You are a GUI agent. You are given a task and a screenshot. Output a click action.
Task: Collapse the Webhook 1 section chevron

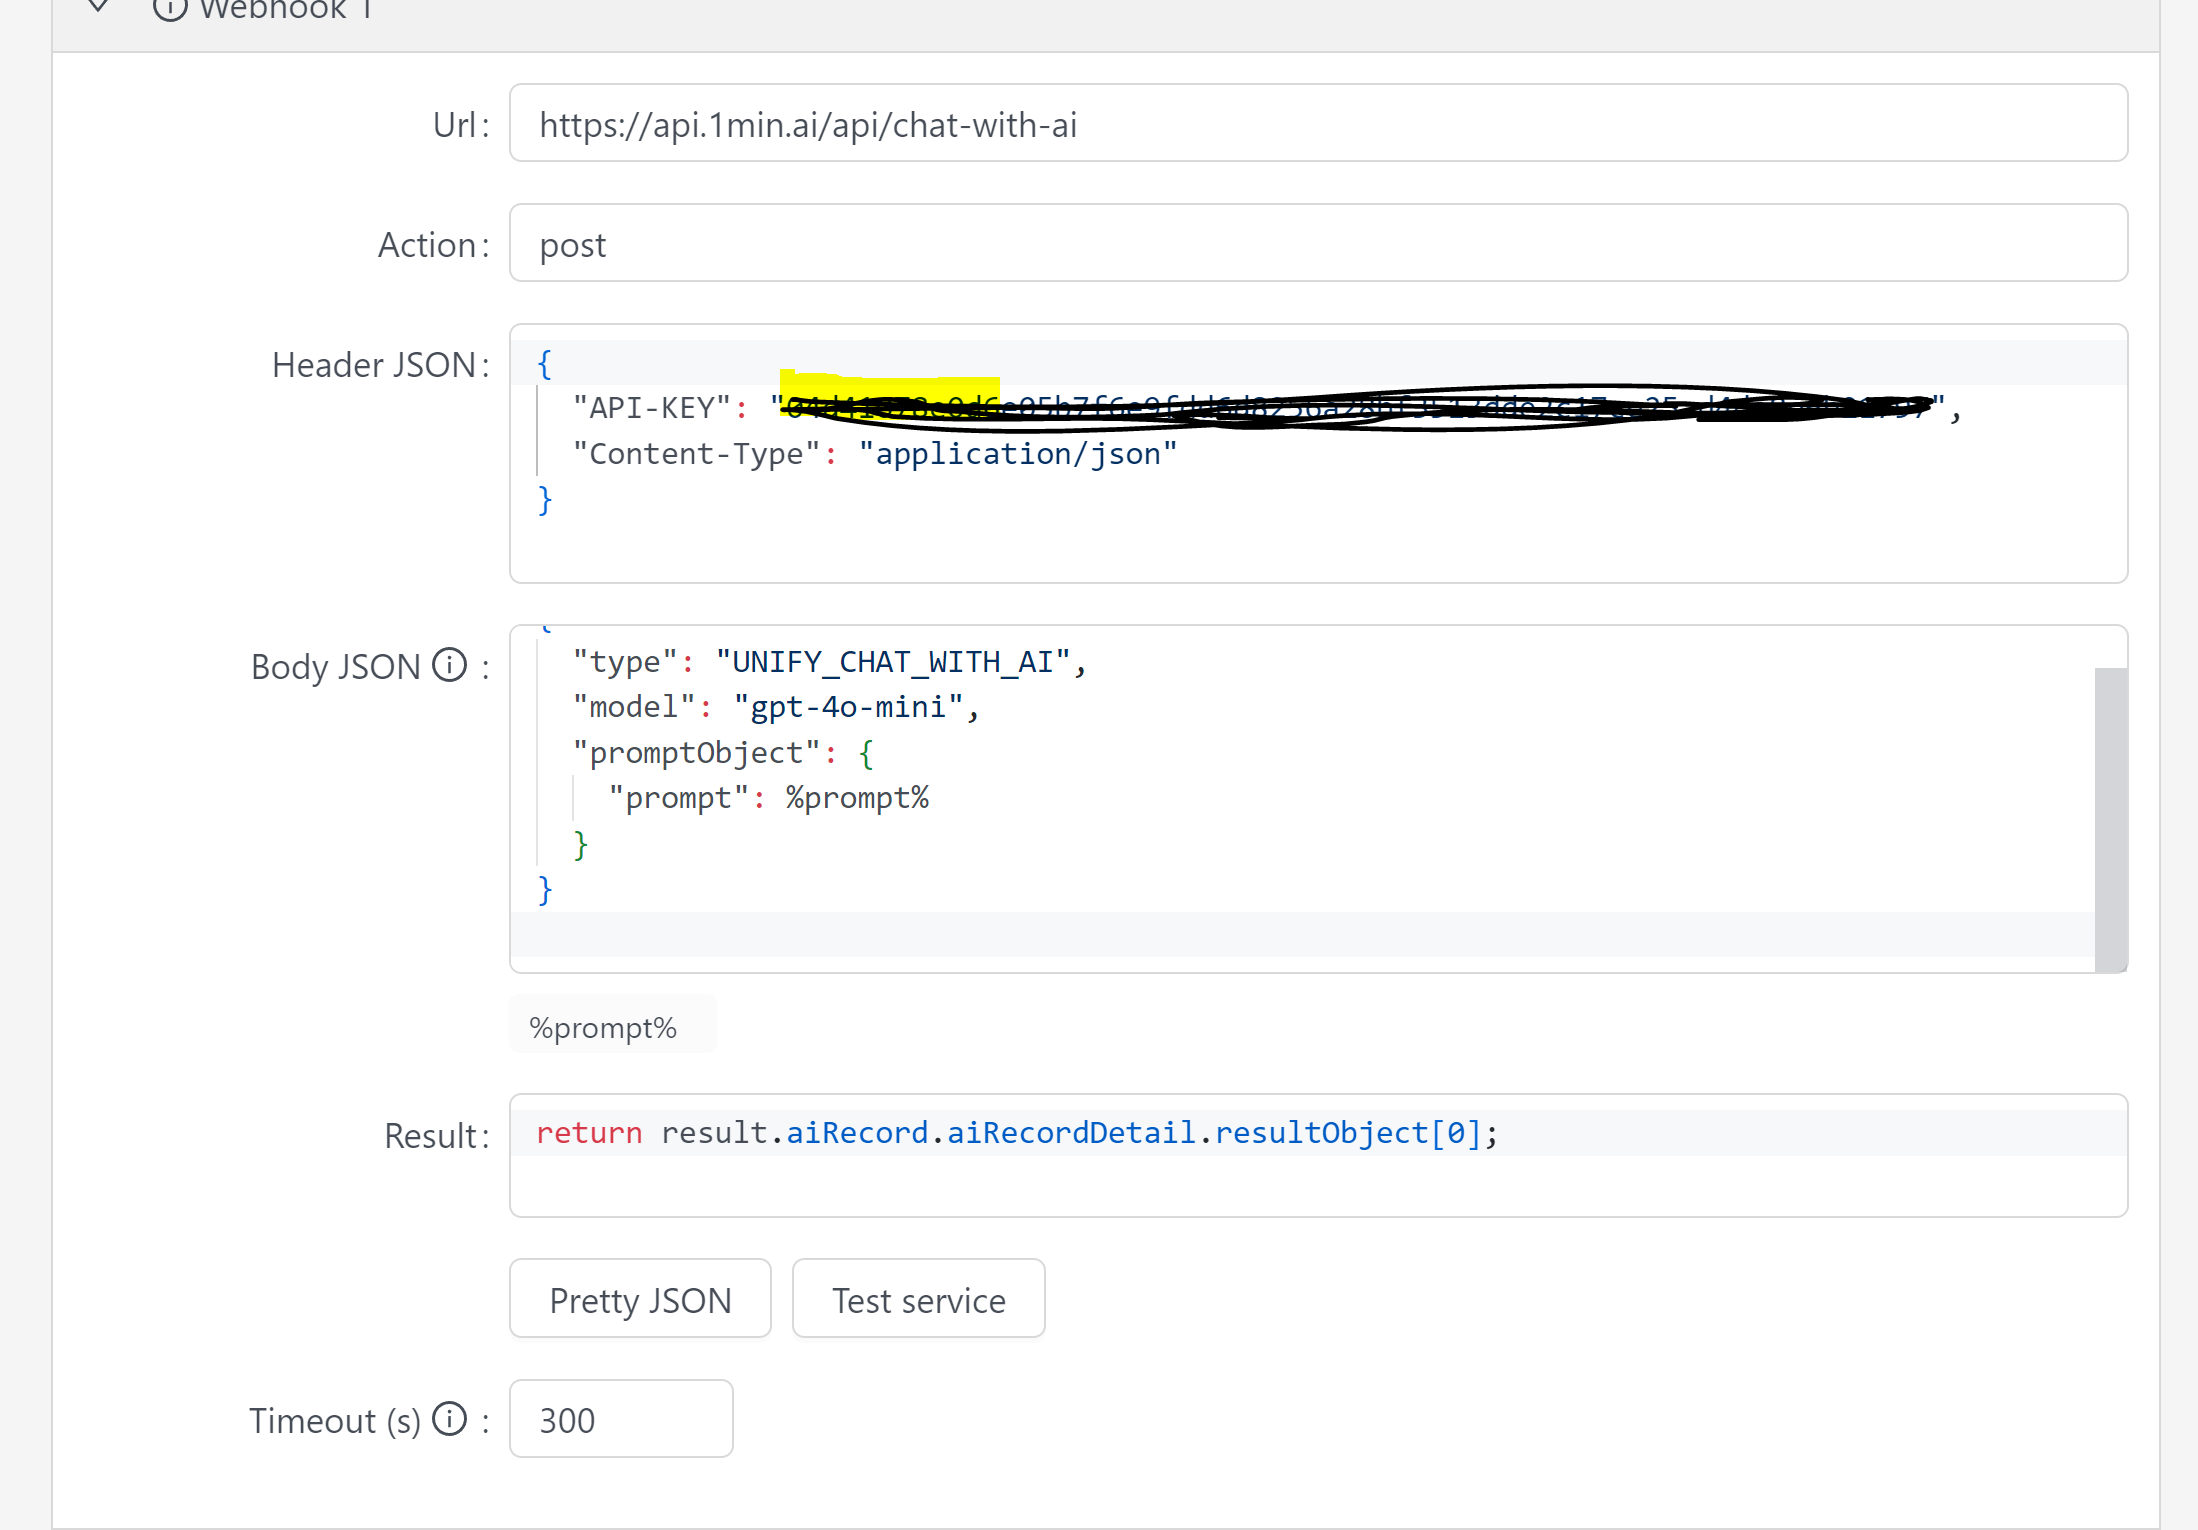[98, 8]
